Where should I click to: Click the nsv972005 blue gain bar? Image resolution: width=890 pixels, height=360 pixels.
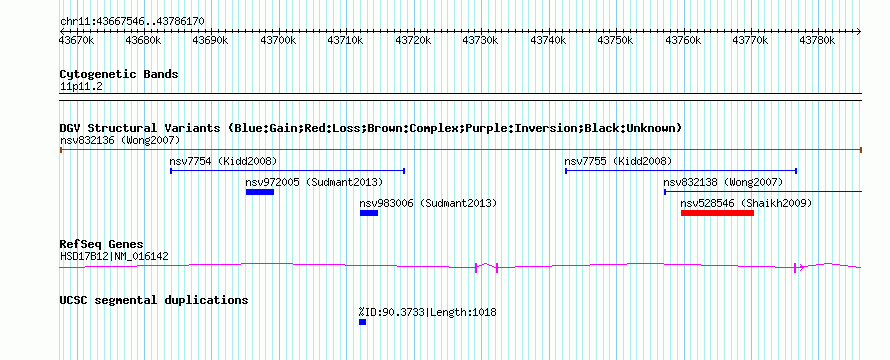260,192
